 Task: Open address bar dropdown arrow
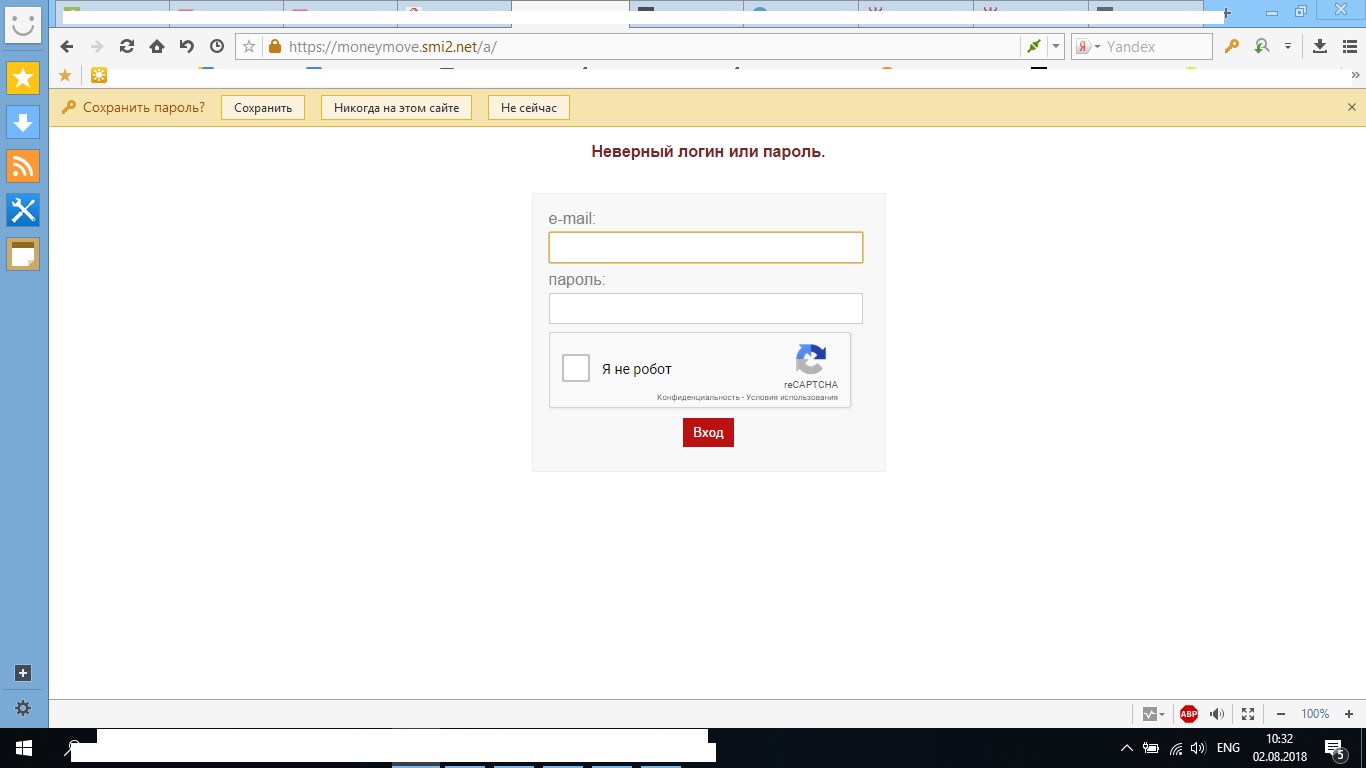click(x=1056, y=46)
